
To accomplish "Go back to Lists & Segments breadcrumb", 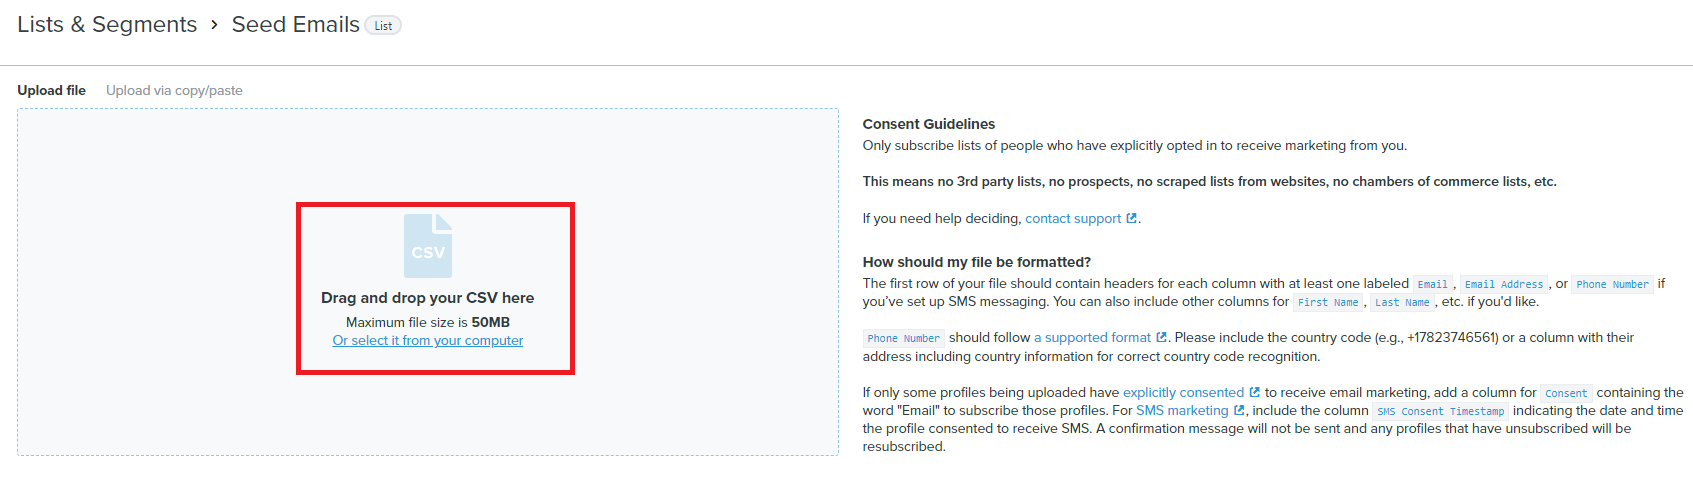I will pyautogui.click(x=107, y=25).
